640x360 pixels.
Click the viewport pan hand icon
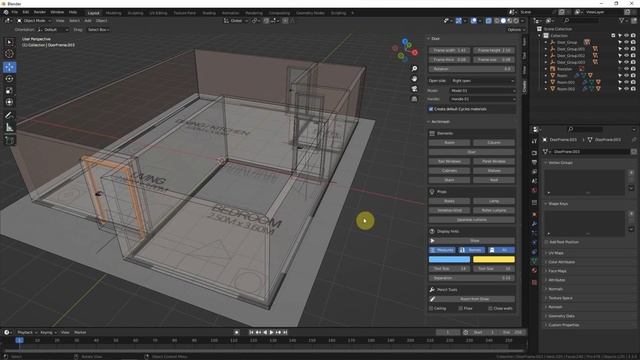tap(414, 78)
